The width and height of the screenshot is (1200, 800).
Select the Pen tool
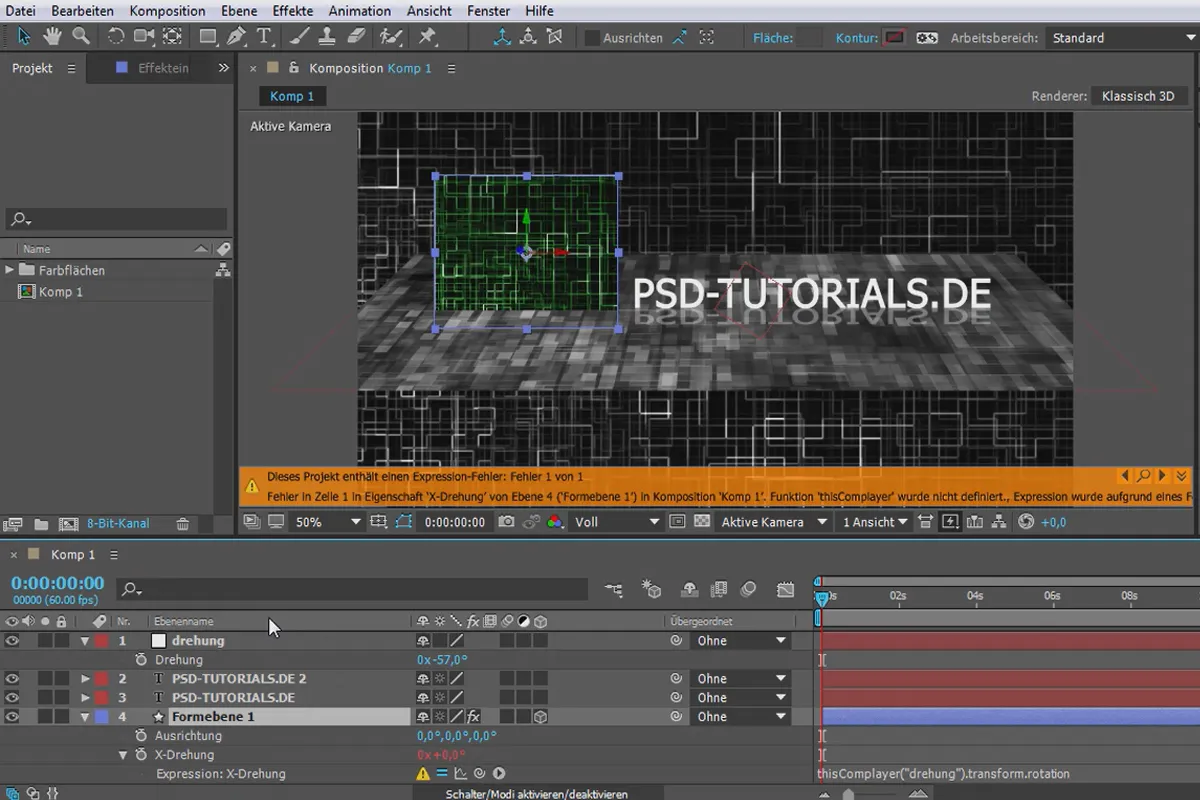[236, 37]
